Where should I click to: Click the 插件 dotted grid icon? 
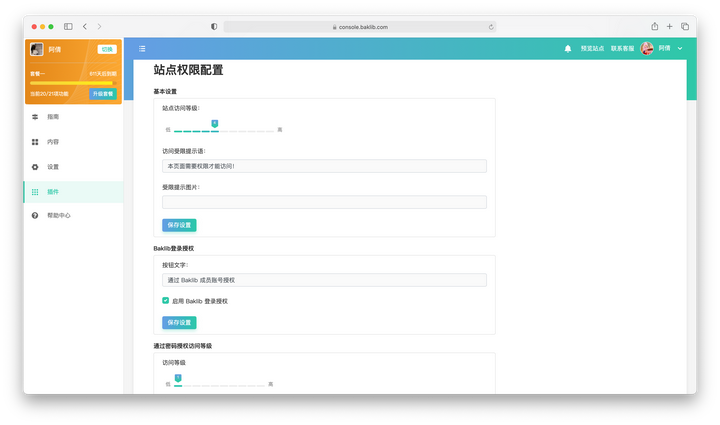(x=35, y=192)
